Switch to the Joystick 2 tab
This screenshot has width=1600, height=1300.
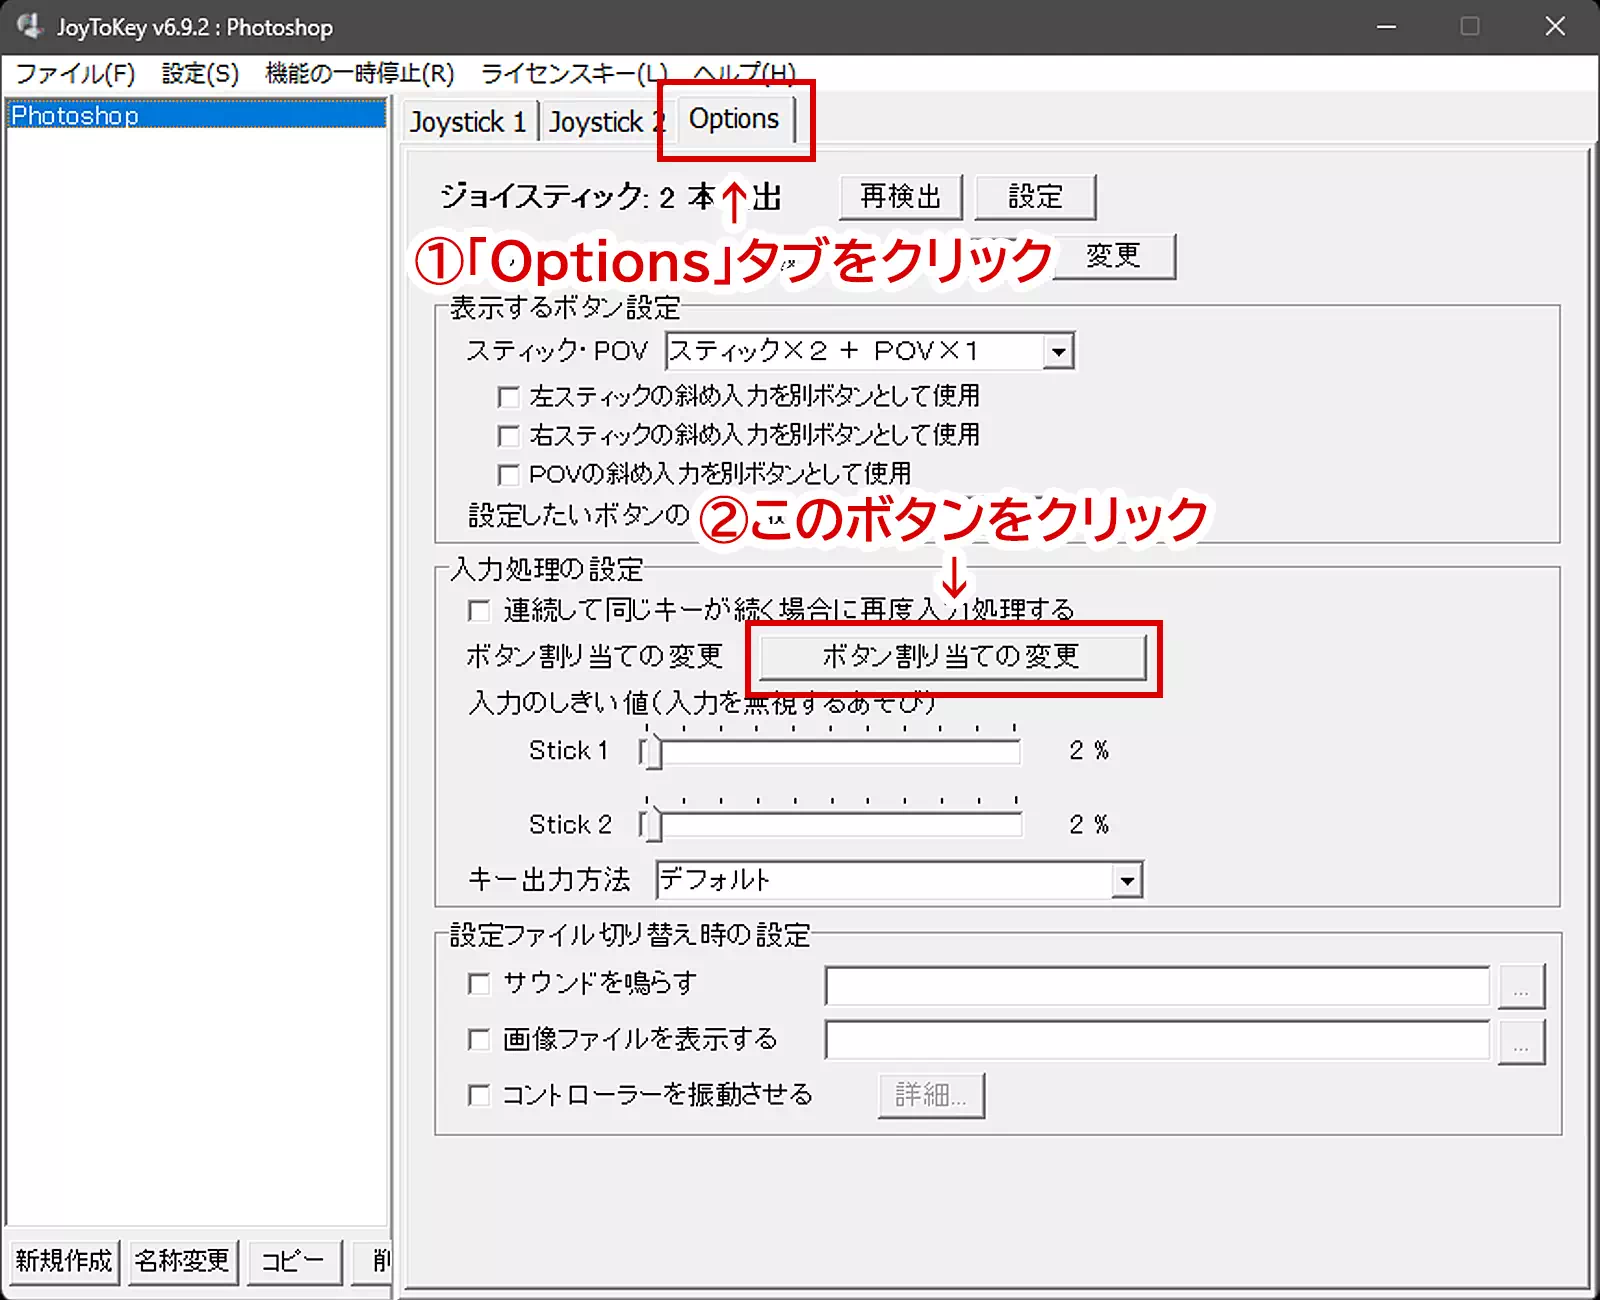606,122
